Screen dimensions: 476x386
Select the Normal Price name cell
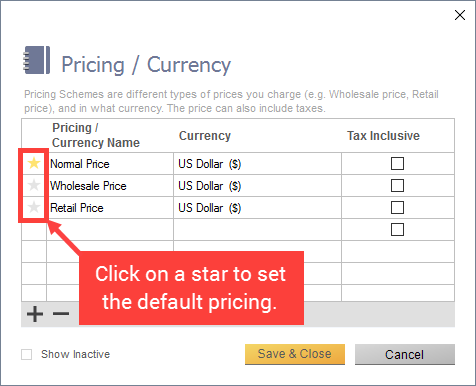[x=110, y=164]
